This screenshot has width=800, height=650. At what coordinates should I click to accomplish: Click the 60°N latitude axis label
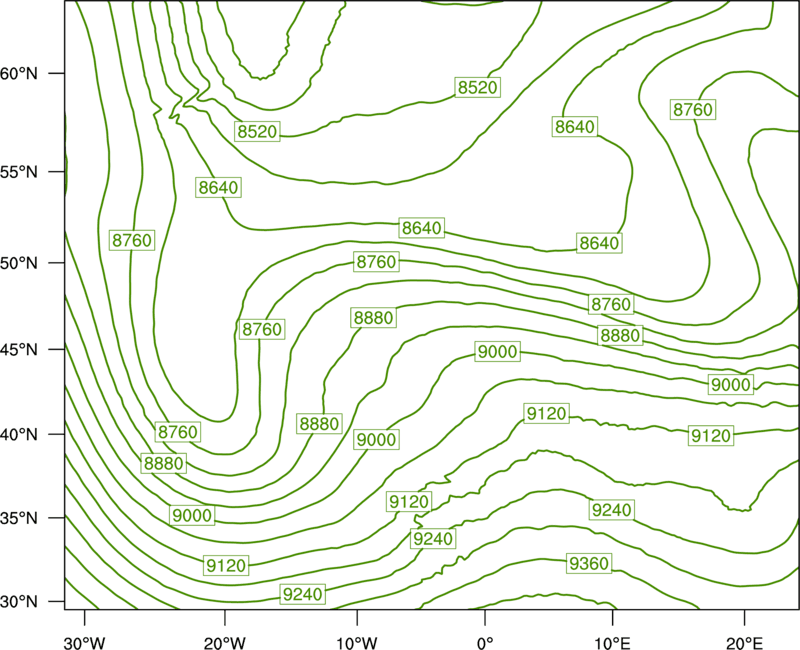pyautogui.click(x=19, y=74)
